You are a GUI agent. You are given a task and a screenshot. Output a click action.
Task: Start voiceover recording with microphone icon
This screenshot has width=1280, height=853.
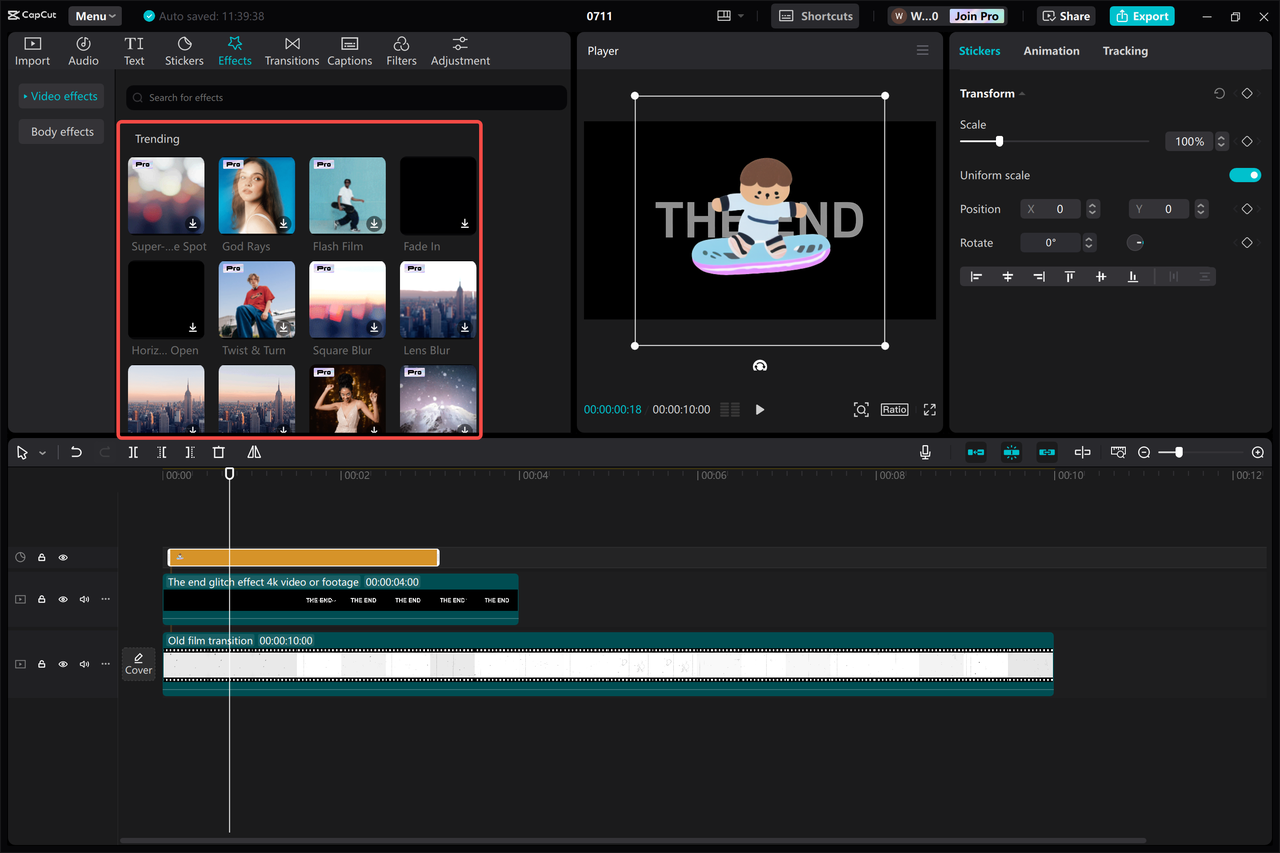[x=925, y=452]
